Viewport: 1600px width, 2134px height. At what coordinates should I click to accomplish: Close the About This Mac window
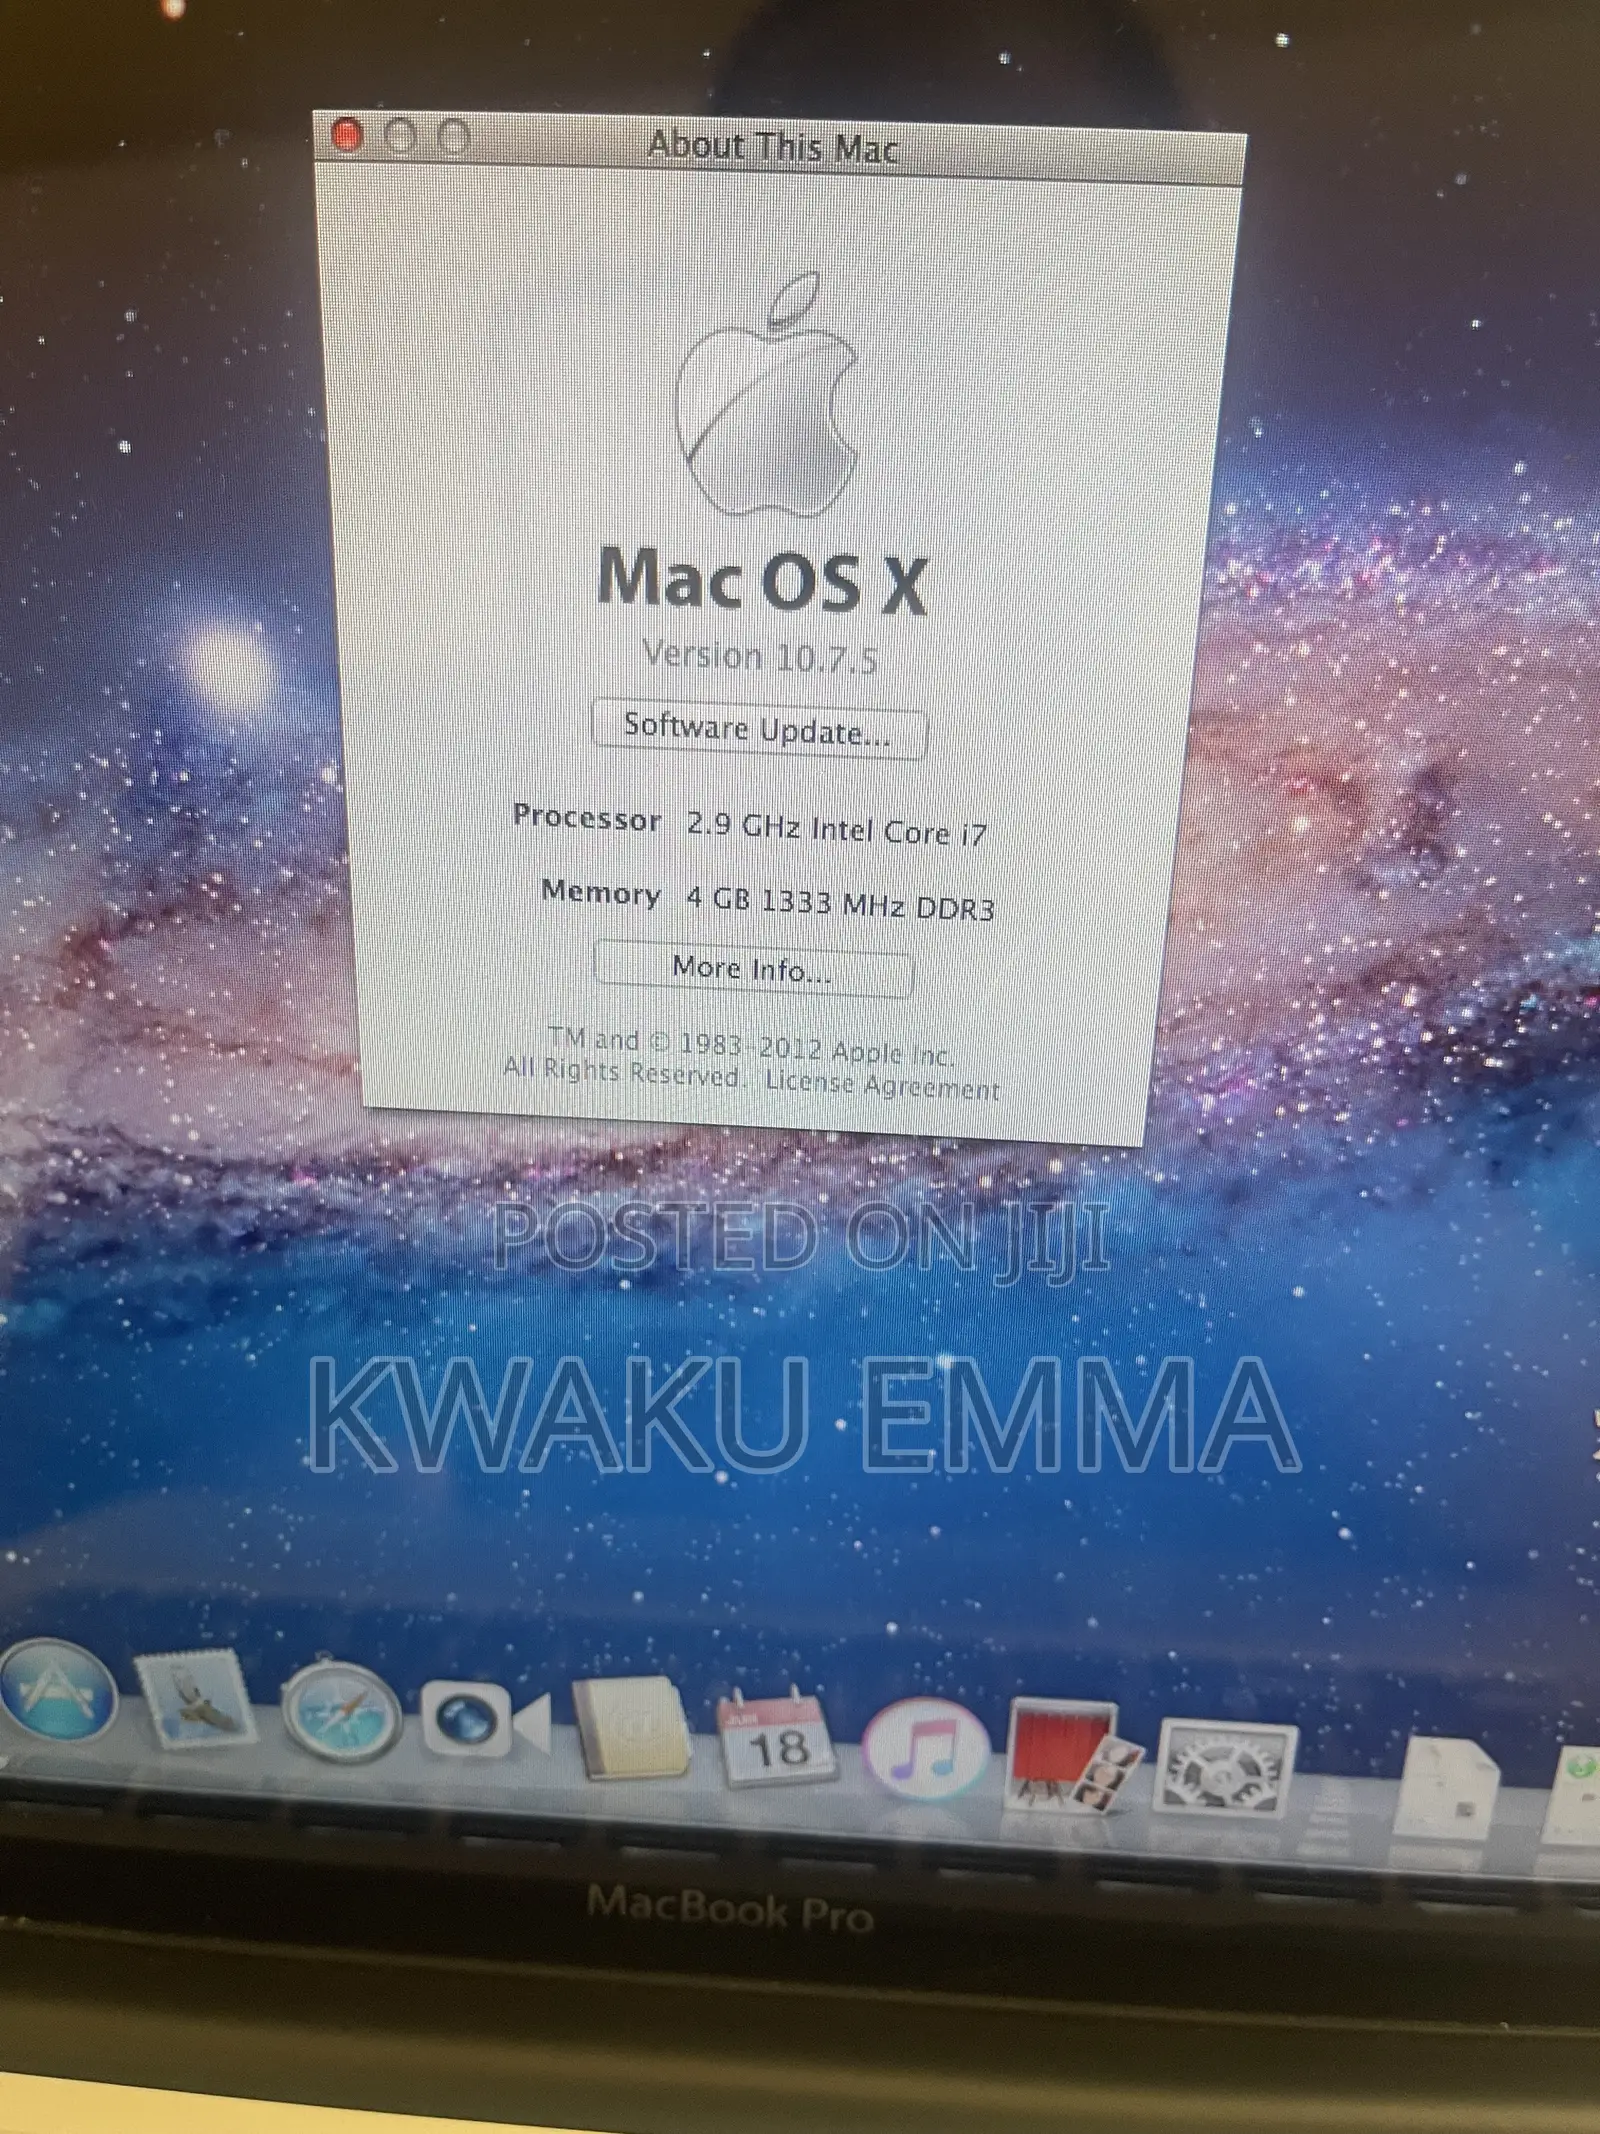coord(346,136)
